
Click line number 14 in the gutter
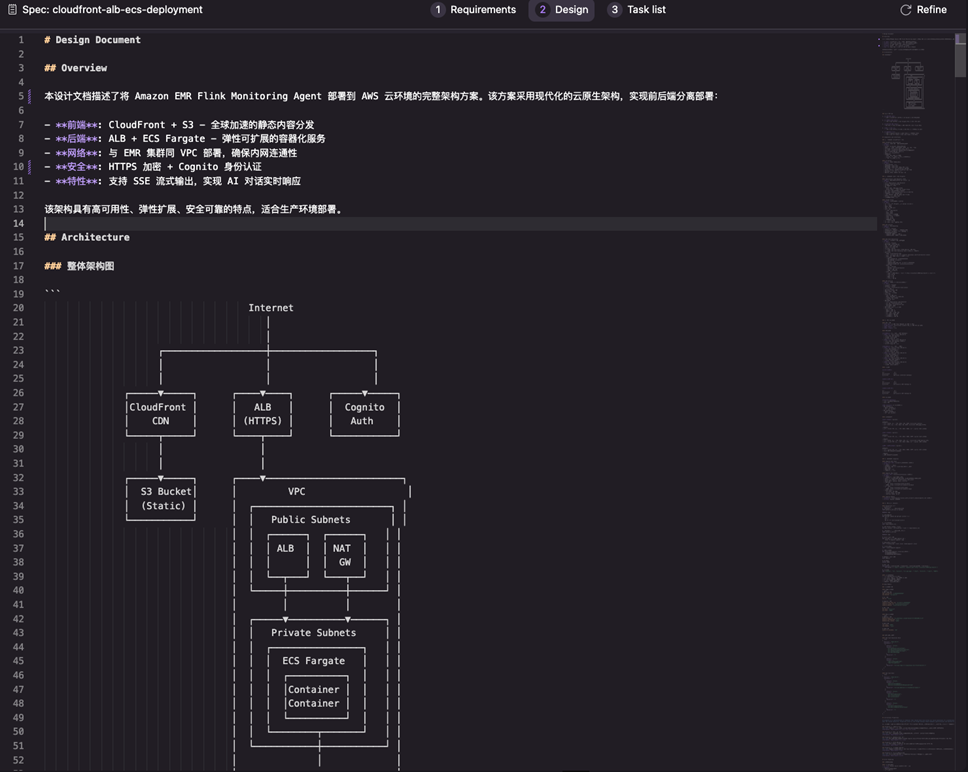point(19,223)
